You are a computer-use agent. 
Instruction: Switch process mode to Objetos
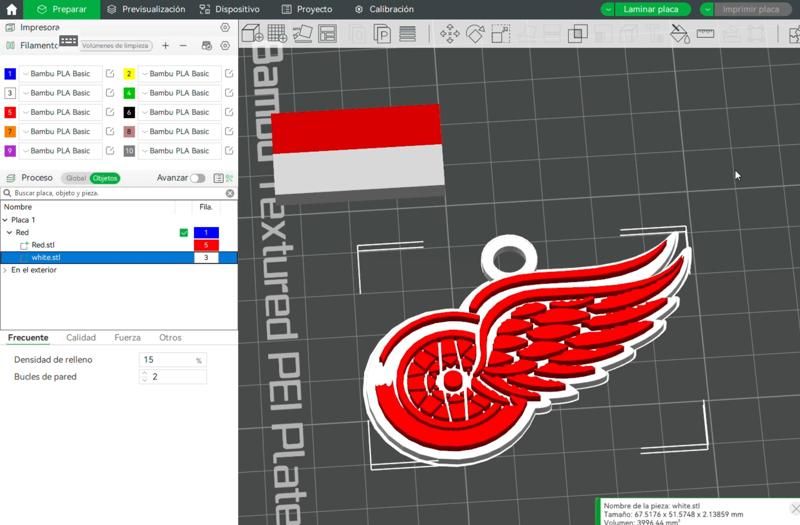coord(105,178)
